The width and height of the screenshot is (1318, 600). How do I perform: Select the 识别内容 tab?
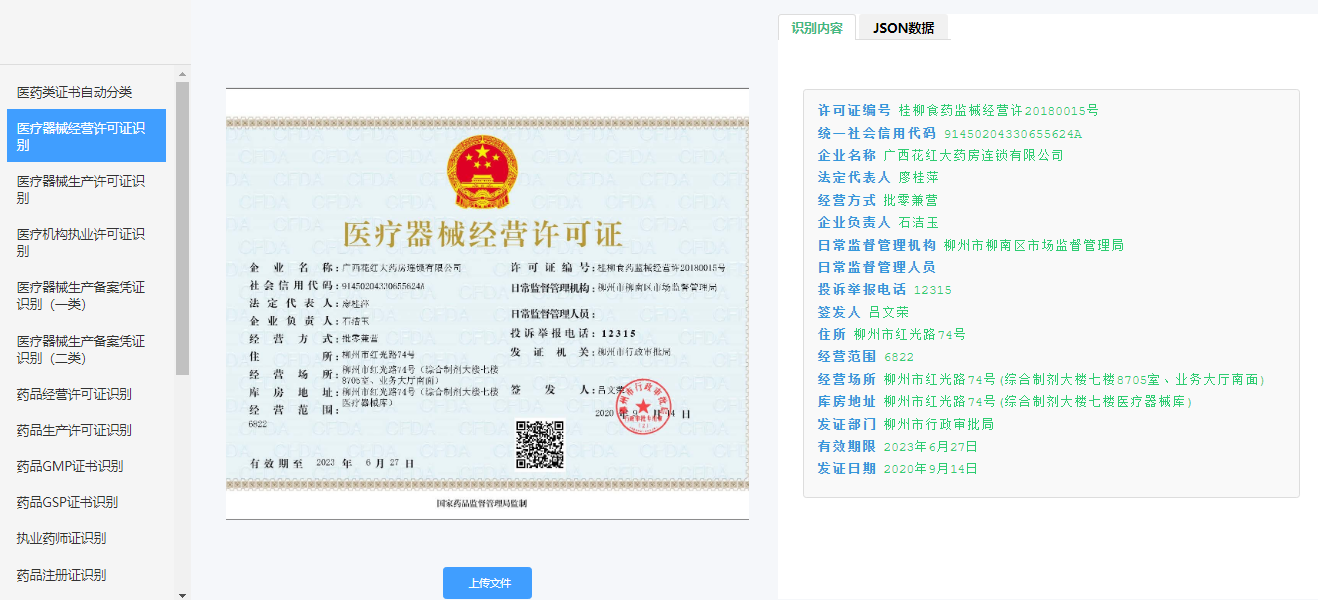click(x=816, y=27)
